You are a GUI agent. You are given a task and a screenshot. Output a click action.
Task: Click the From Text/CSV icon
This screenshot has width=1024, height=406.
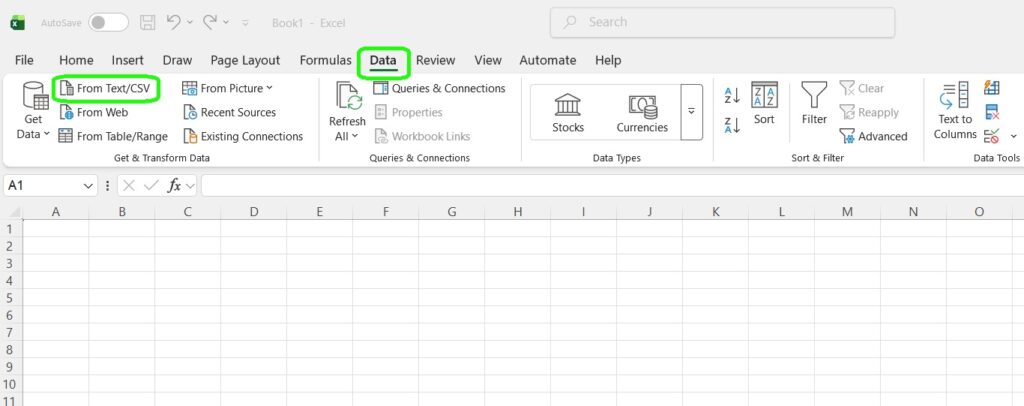pyautogui.click(x=67, y=88)
